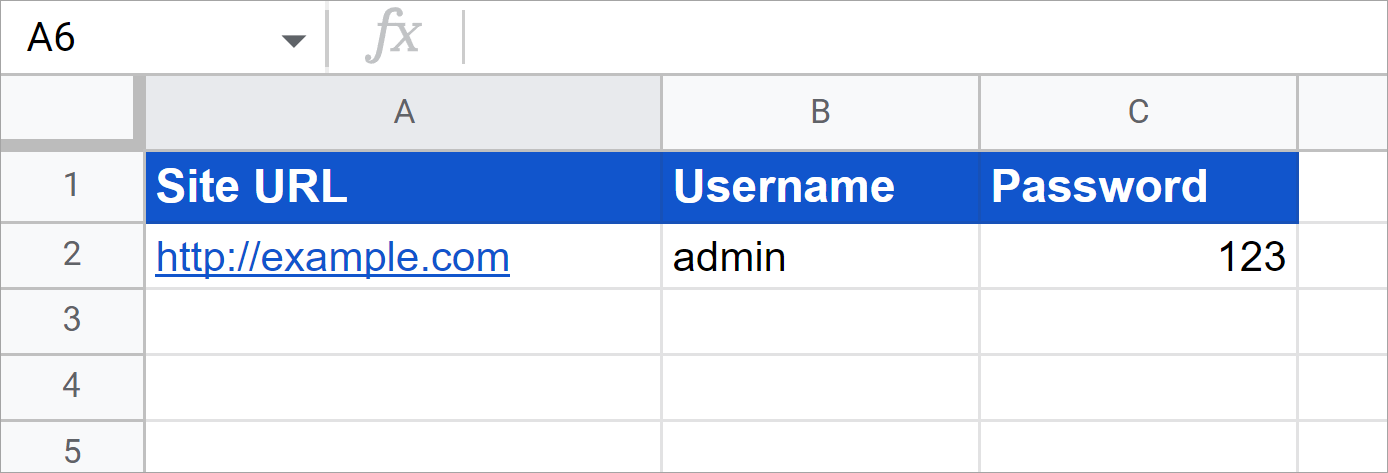Click the fx function icon
Image resolution: width=1388 pixels, height=473 pixels.
click(394, 38)
